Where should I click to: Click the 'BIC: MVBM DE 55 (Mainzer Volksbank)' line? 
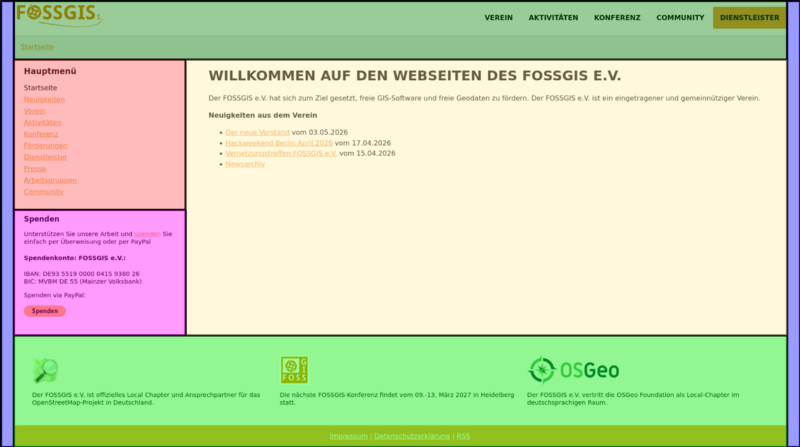pyautogui.click(x=83, y=281)
